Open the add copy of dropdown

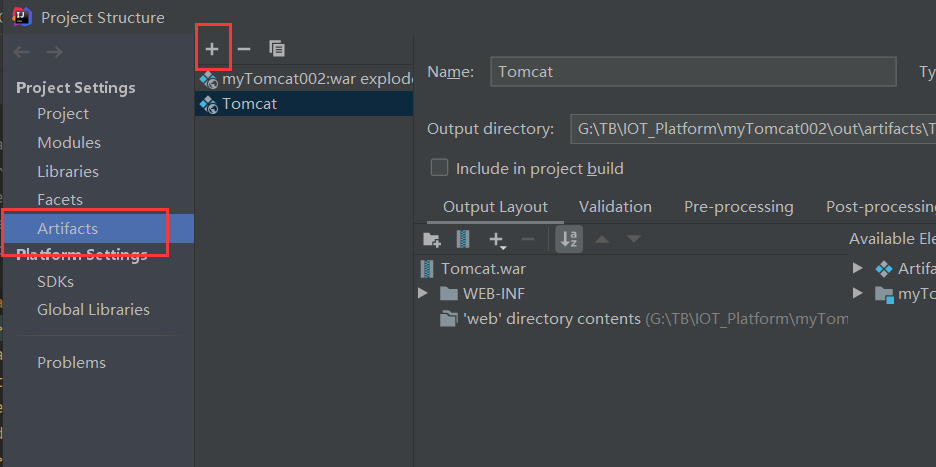[x=497, y=240]
